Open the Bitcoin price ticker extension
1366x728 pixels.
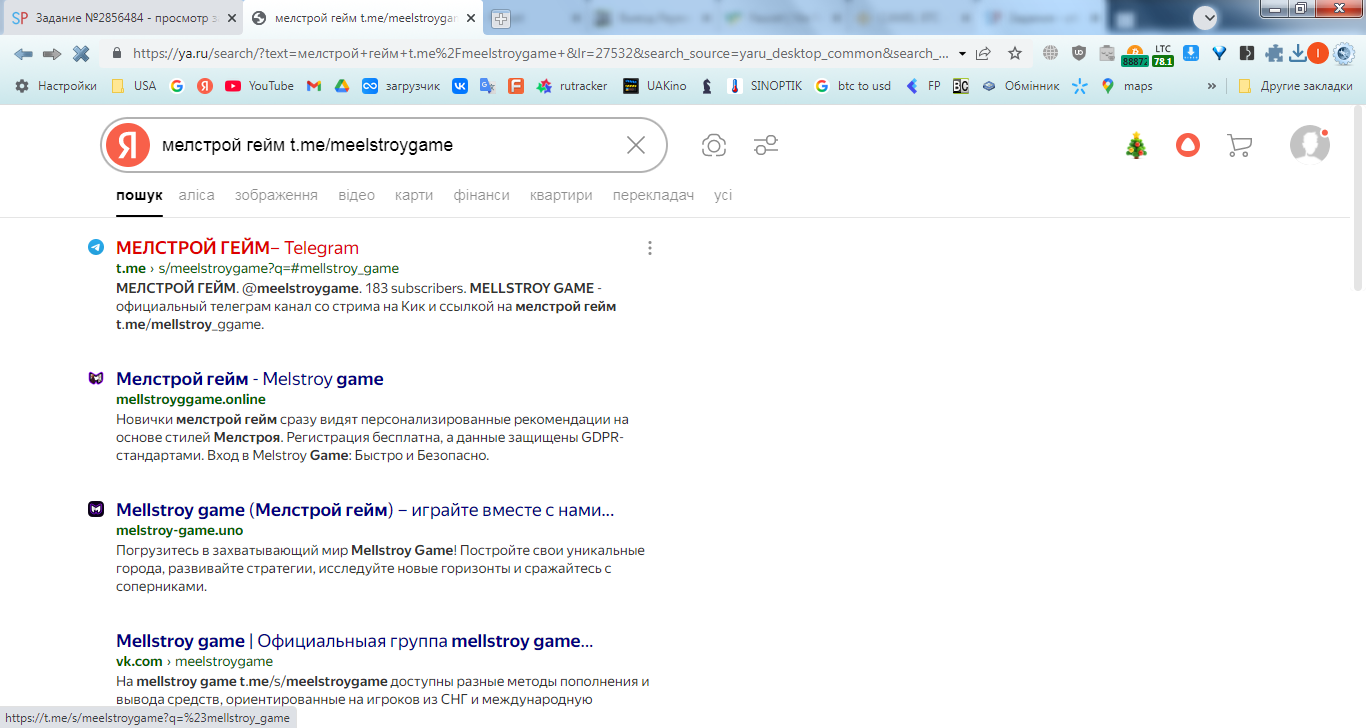(1135, 54)
